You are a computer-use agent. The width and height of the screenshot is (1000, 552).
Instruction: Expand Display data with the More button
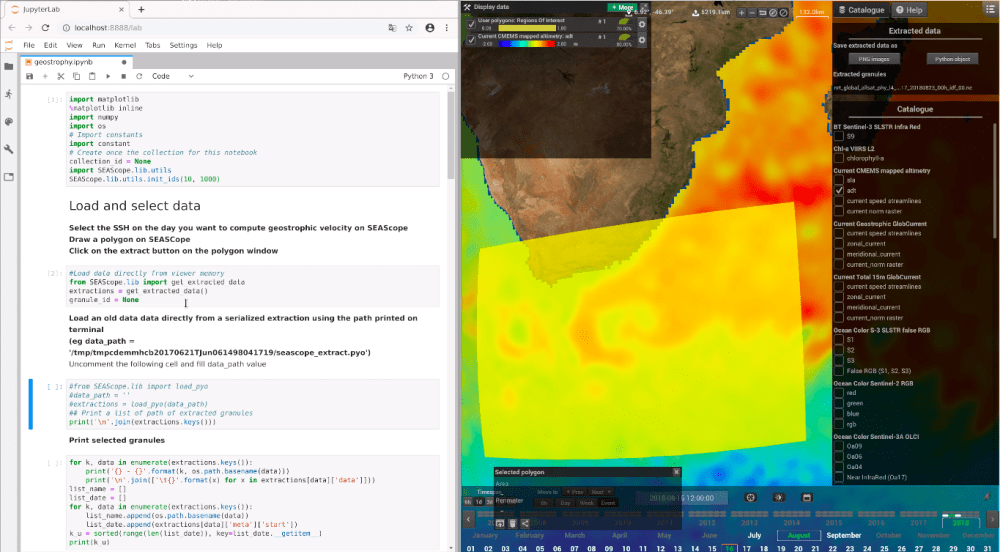[622, 7]
